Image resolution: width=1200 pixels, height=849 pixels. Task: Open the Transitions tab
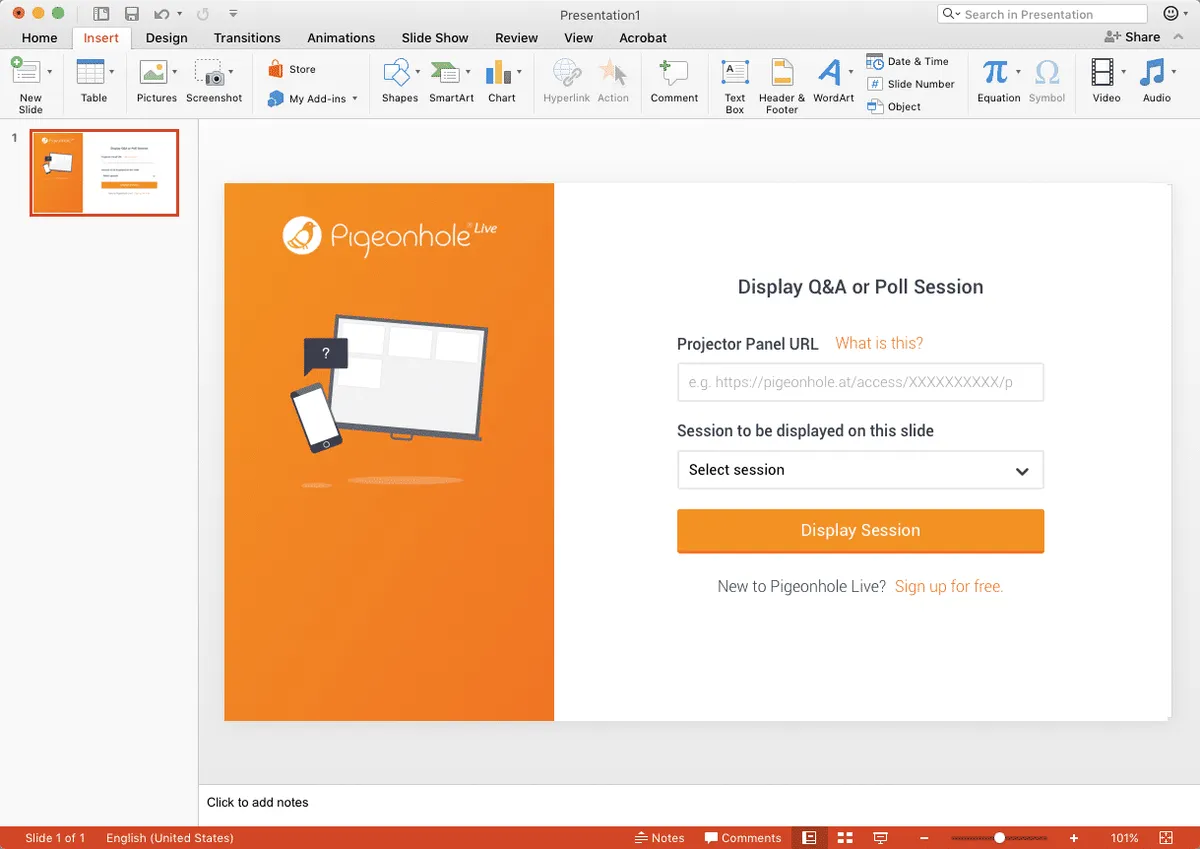(247, 38)
